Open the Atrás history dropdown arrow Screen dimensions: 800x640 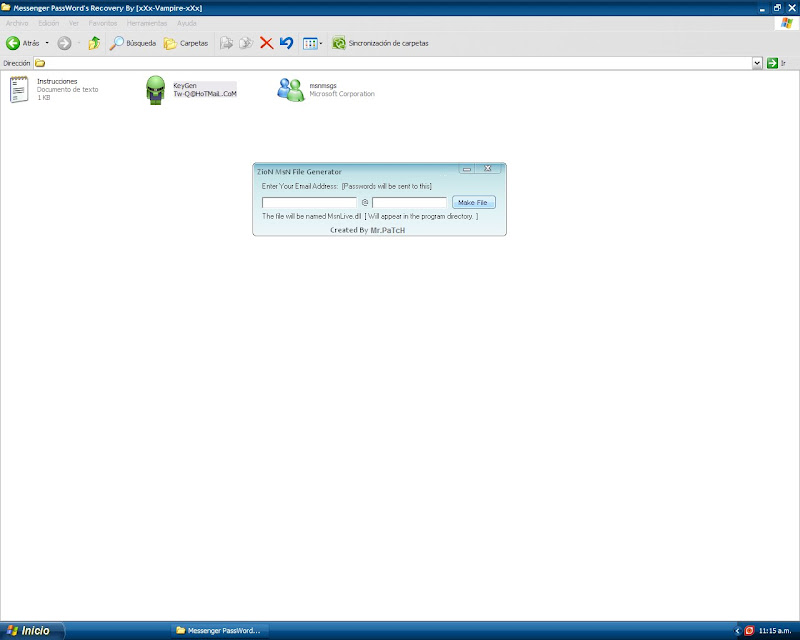pyautogui.click(x=47, y=43)
